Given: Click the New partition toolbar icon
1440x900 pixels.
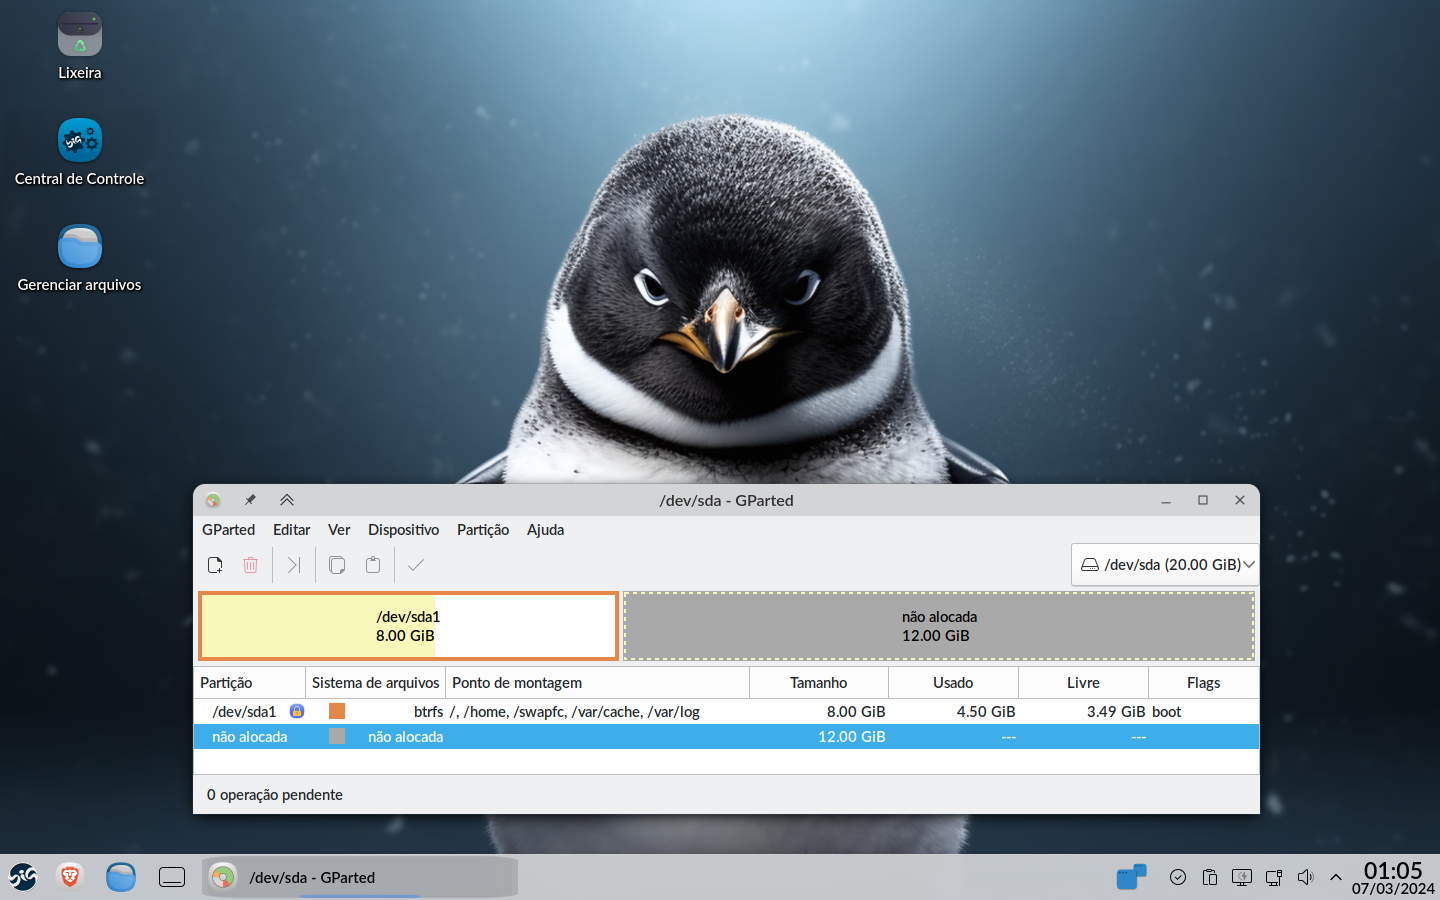Looking at the screenshot, I should click(215, 565).
